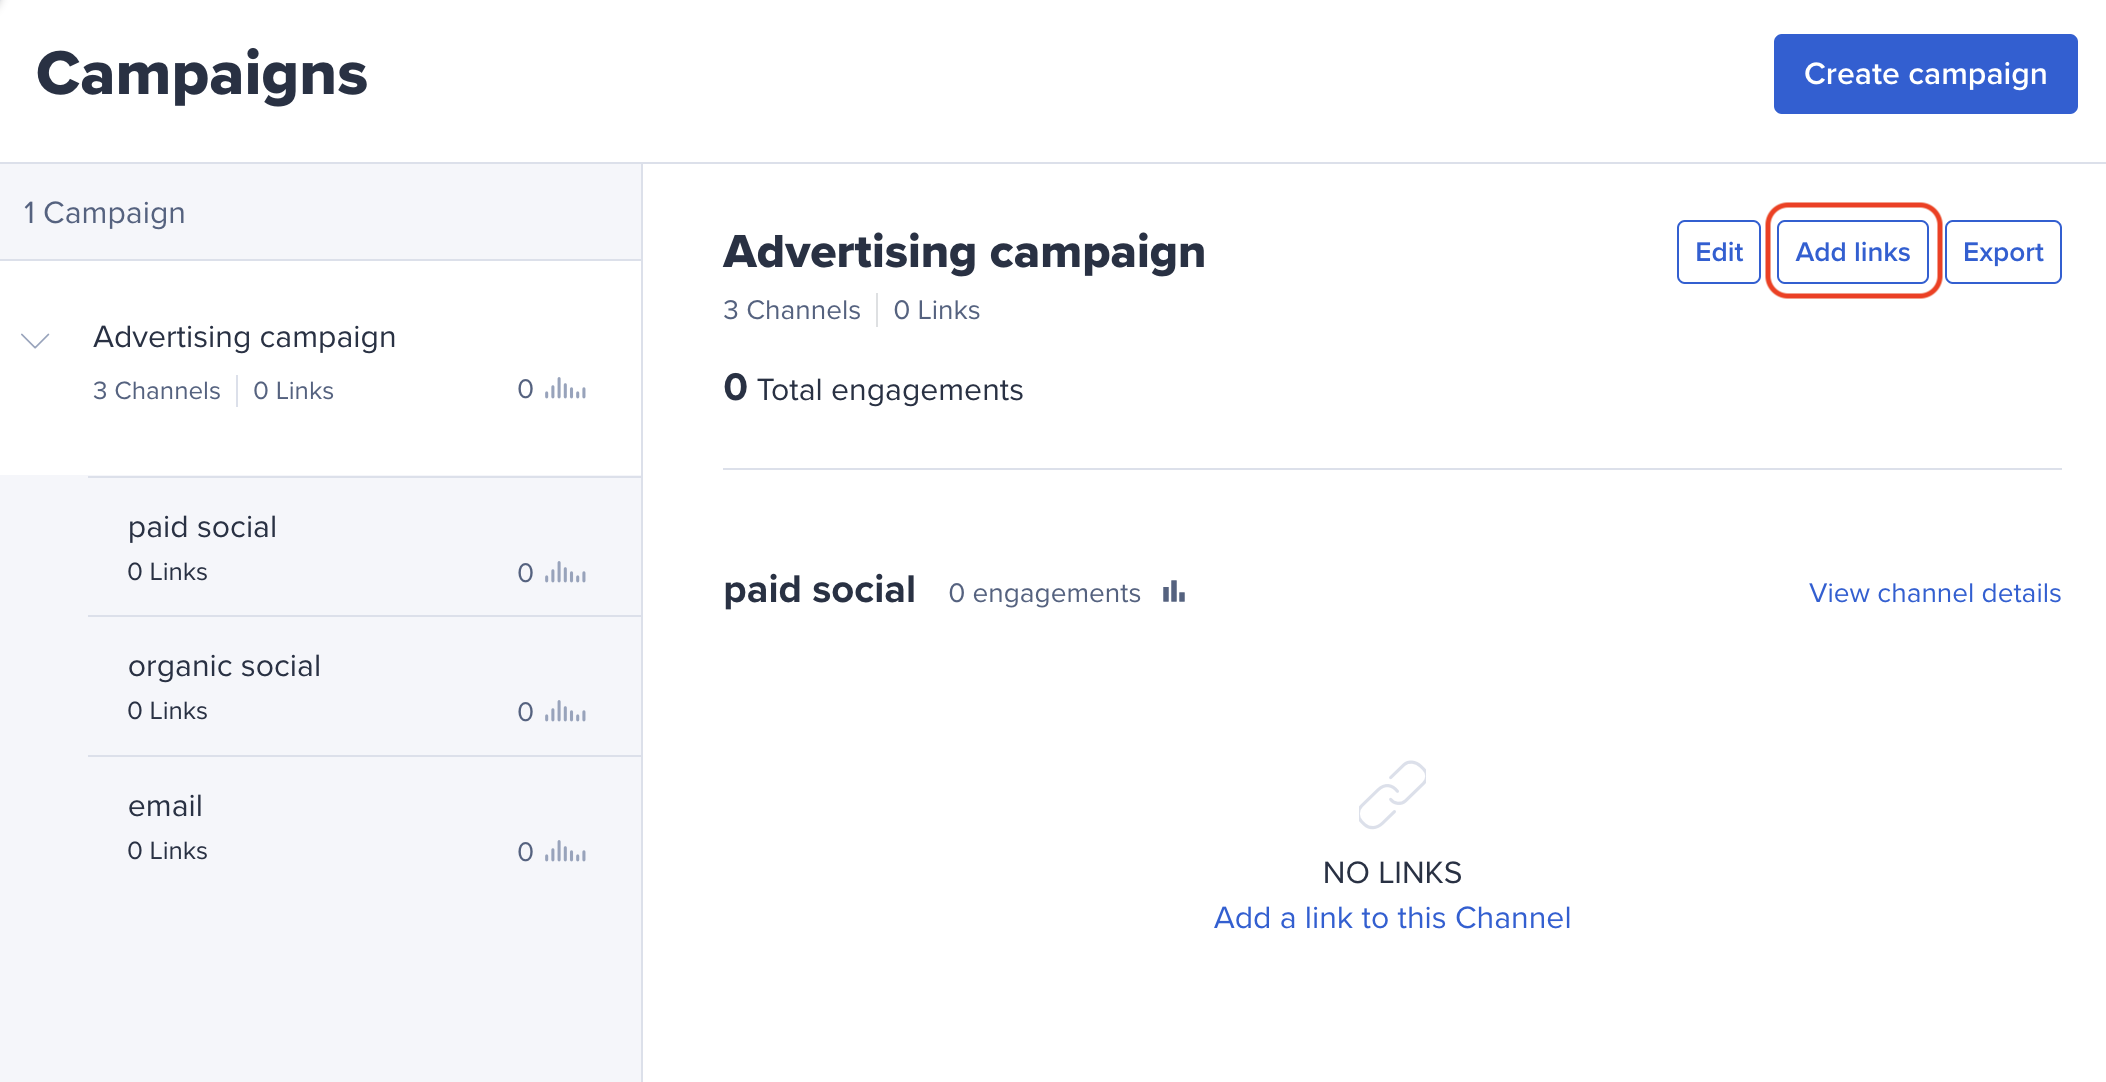
Task: Click the 1 Campaign header label
Action: [104, 212]
